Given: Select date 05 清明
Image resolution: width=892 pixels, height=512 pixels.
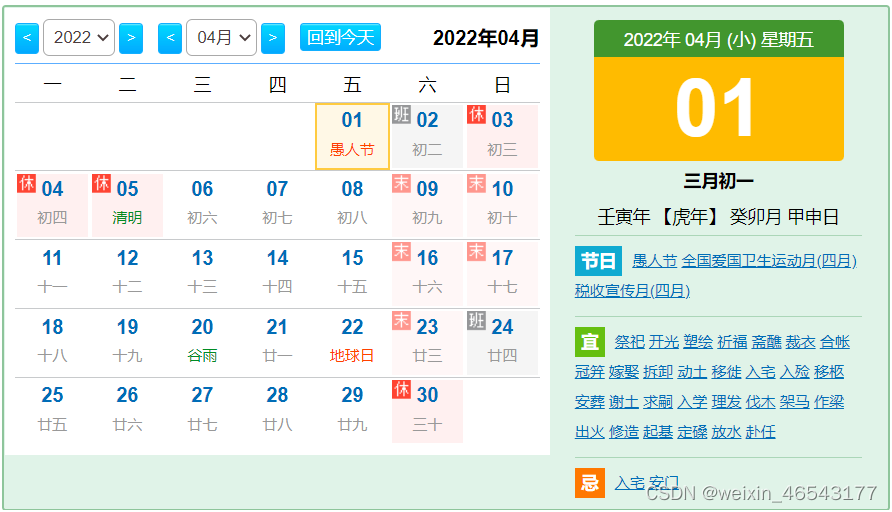Looking at the screenshot, I should (x=127, y=205).
